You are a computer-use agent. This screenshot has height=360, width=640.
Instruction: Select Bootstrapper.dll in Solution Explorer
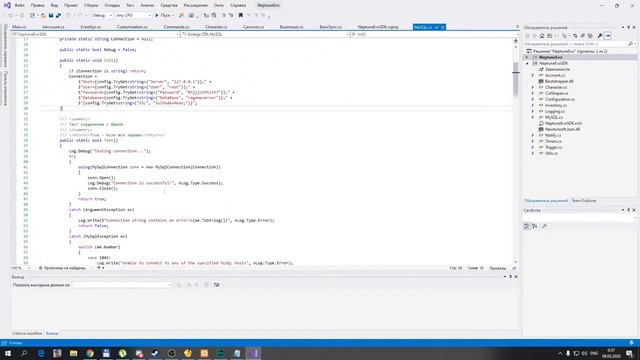click(x=559, y=81)
